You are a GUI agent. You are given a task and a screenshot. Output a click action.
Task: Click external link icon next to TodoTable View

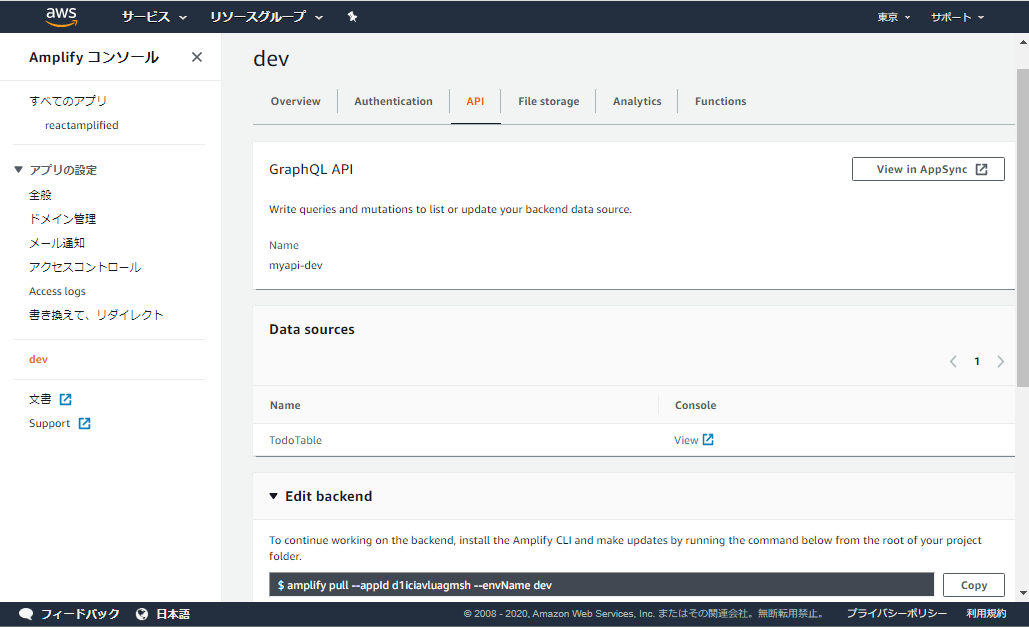point(708,440)
